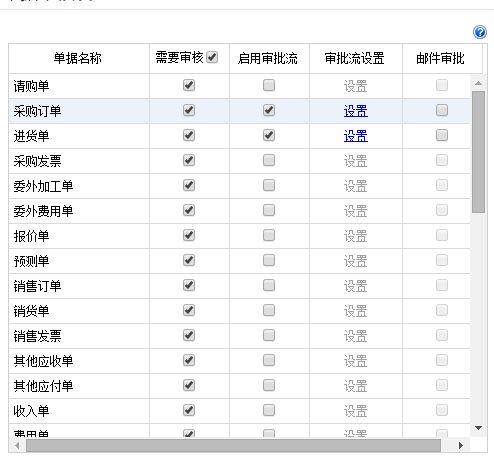Click the 邮件审批 column header
This screenshot has width=494, height=456.
tap(440, 58)
